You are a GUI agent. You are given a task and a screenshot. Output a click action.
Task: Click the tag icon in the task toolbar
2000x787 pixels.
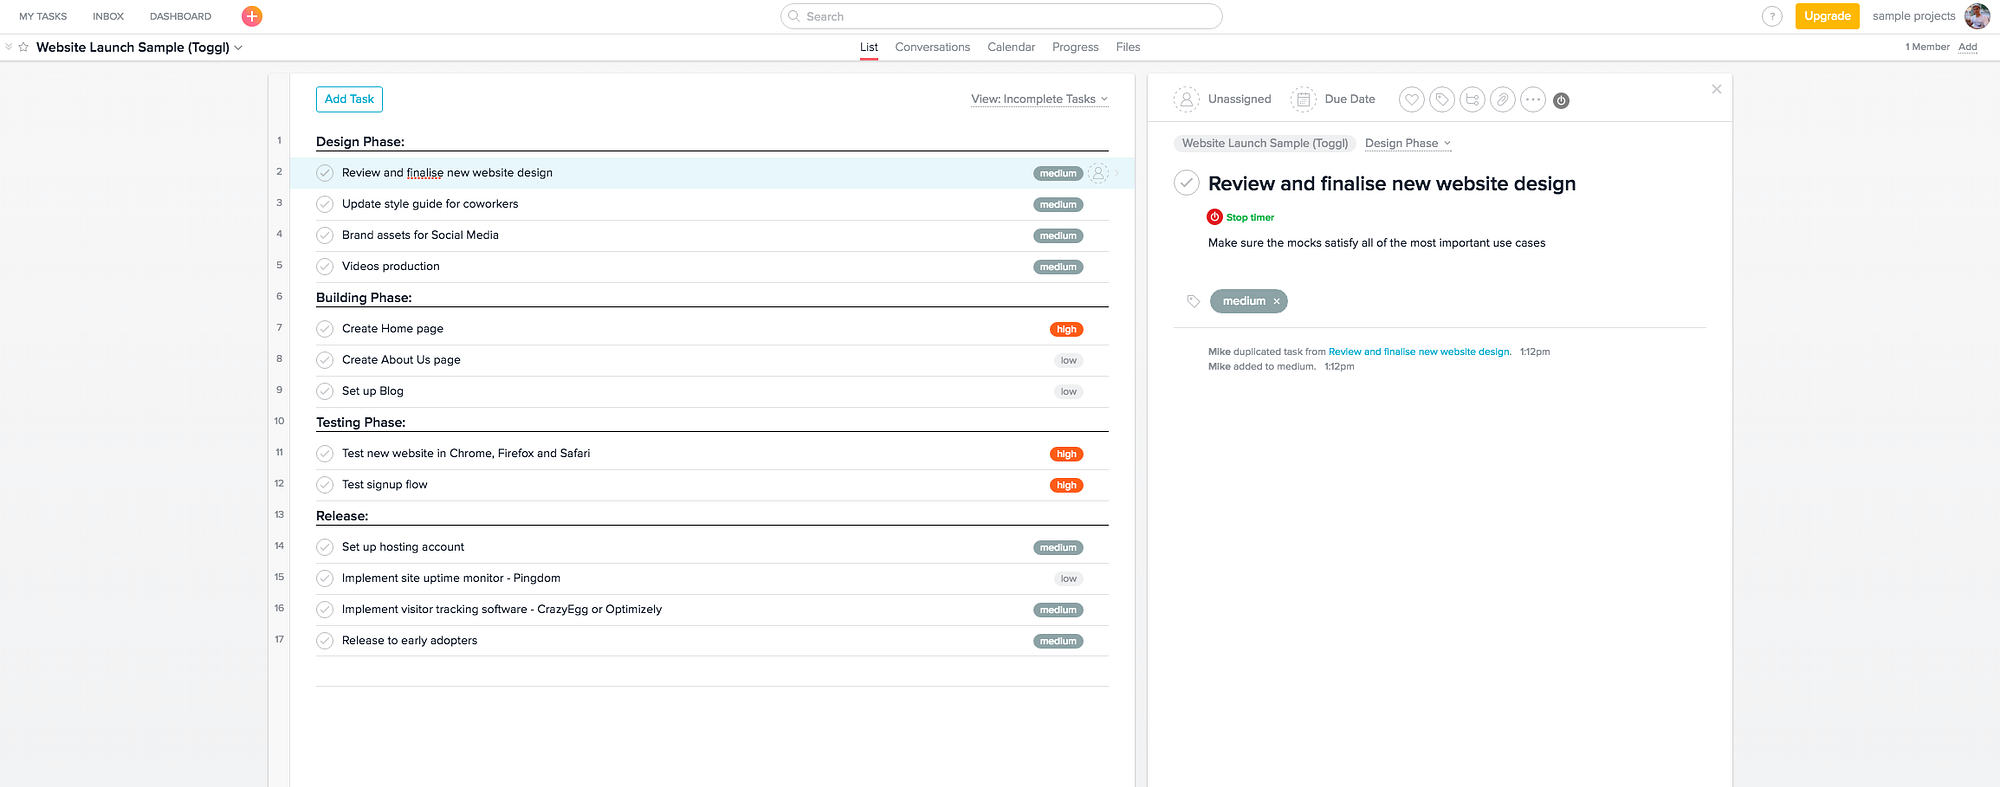click(x=1442, y=99)
